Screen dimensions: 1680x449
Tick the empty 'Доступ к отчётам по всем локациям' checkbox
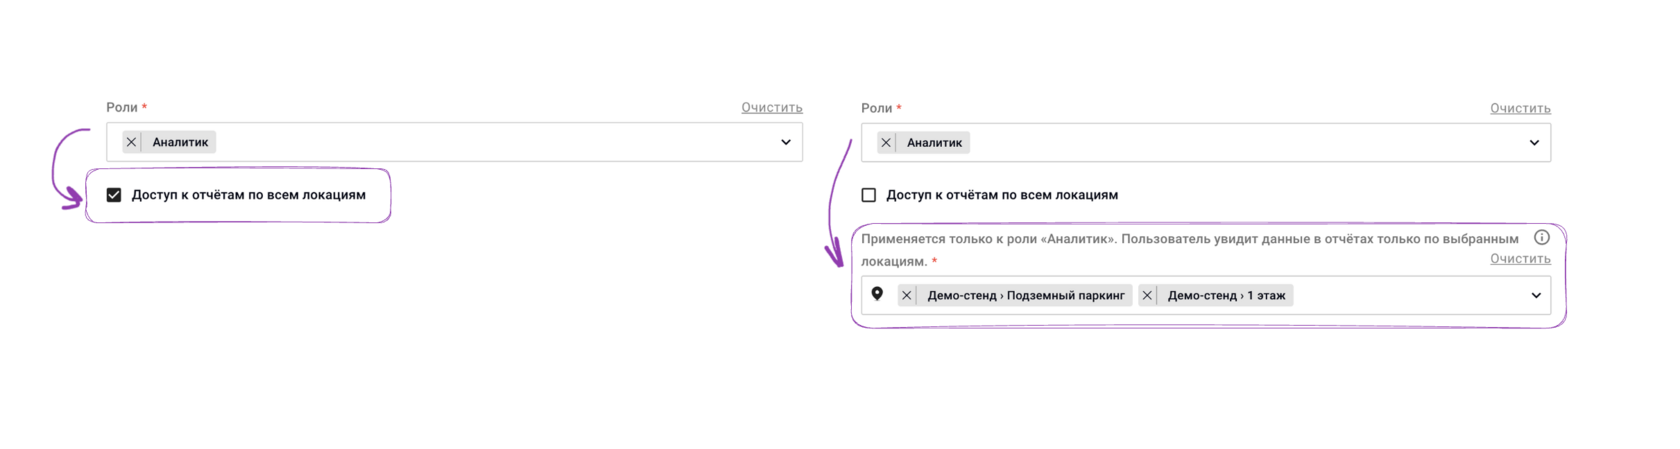click(x=869, y=195)
